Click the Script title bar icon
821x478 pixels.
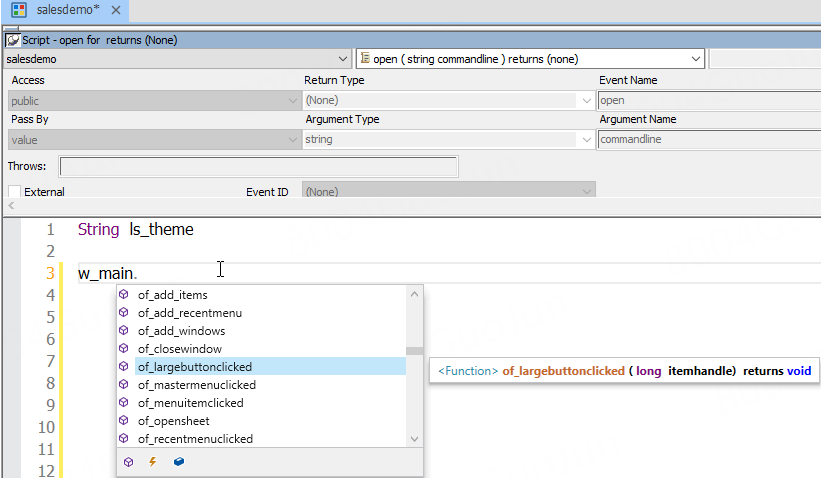pos(13,41)
